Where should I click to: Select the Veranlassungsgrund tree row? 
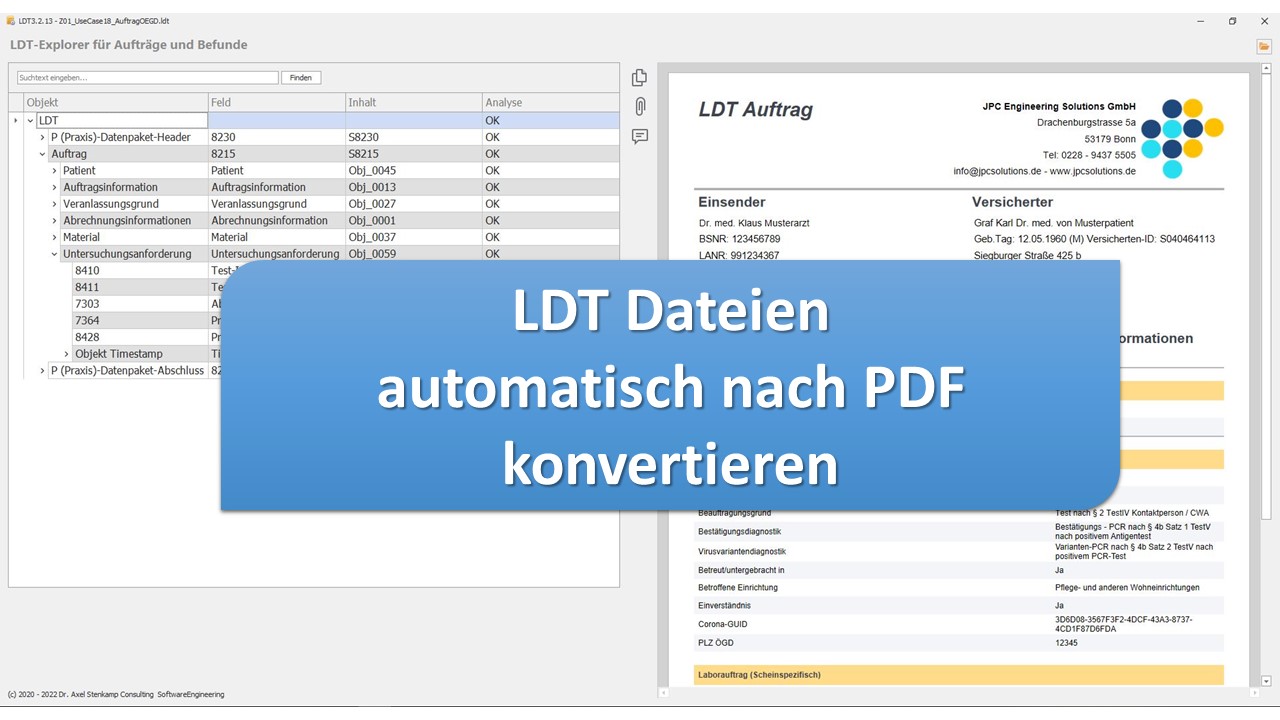coord(110,204)
